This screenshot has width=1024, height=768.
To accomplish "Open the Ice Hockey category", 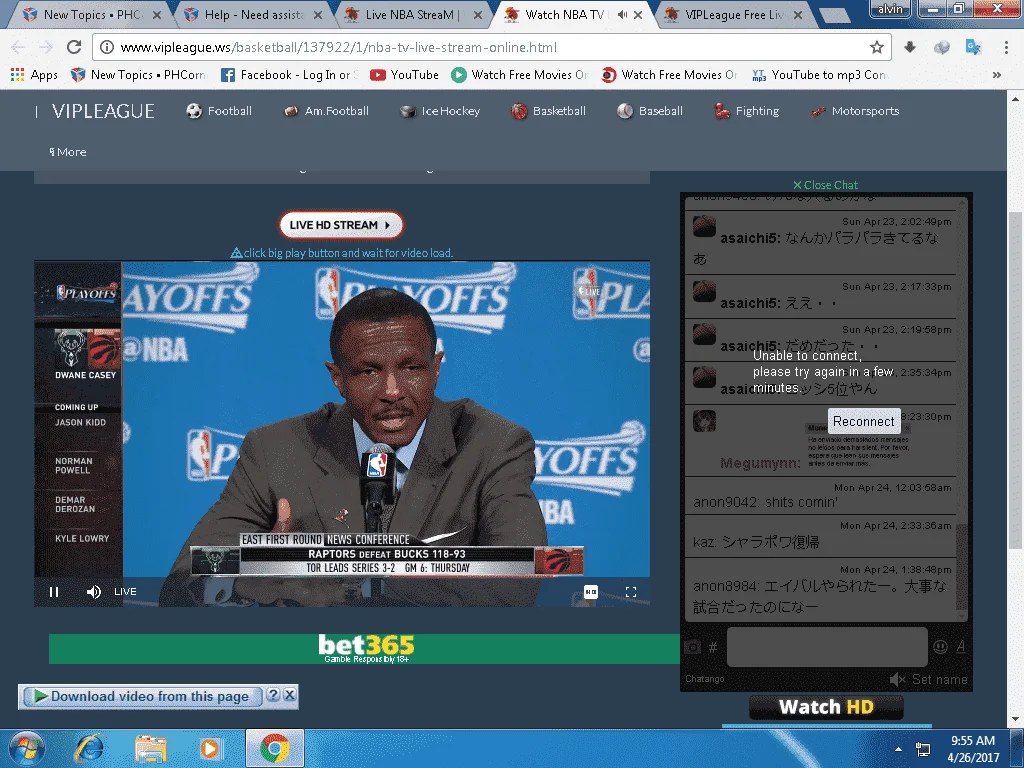I will [x=440, y=111].
